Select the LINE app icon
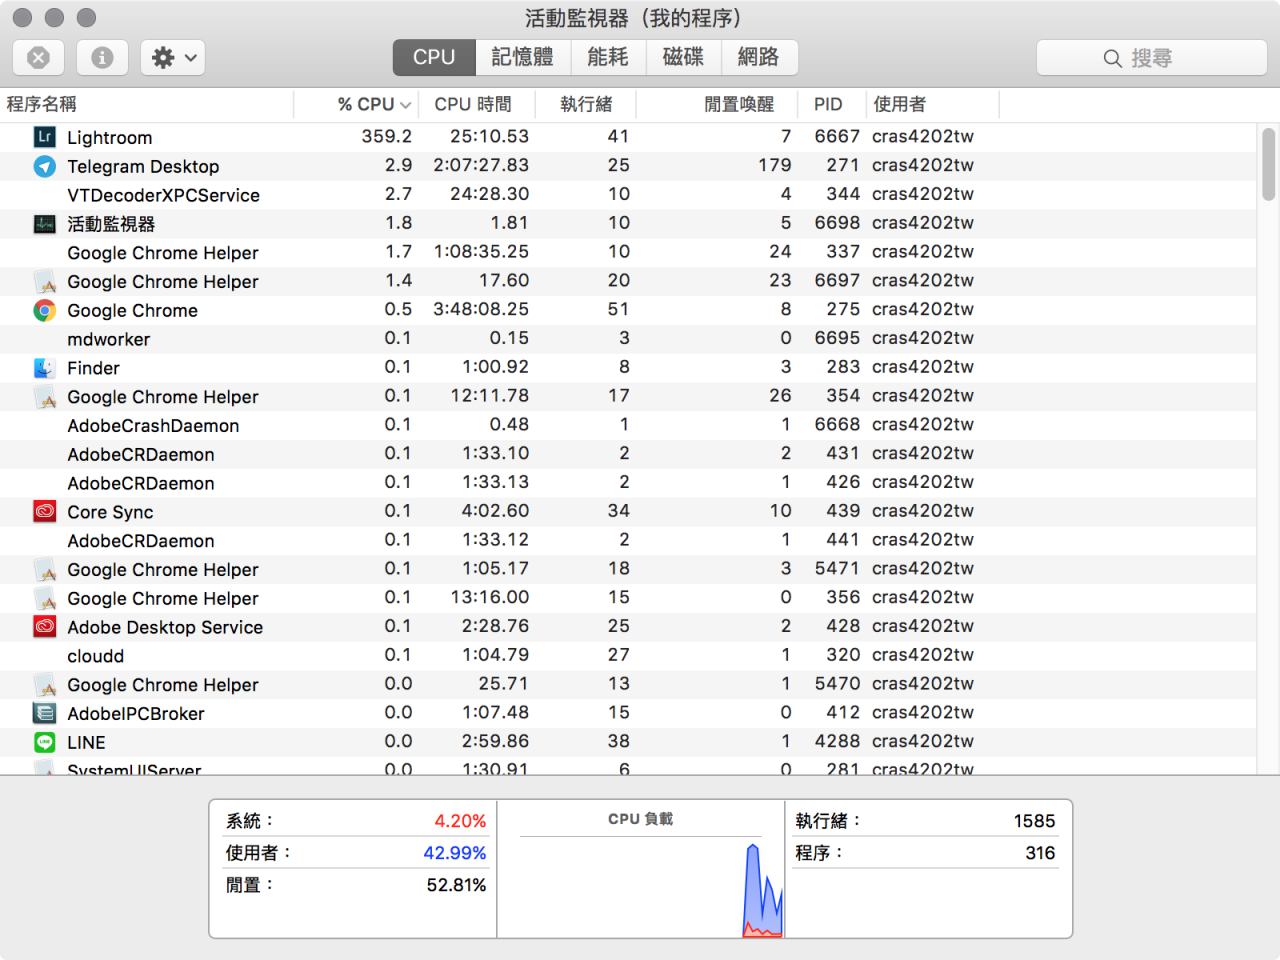Screen dimensions: 1280x960 (44, 742)
